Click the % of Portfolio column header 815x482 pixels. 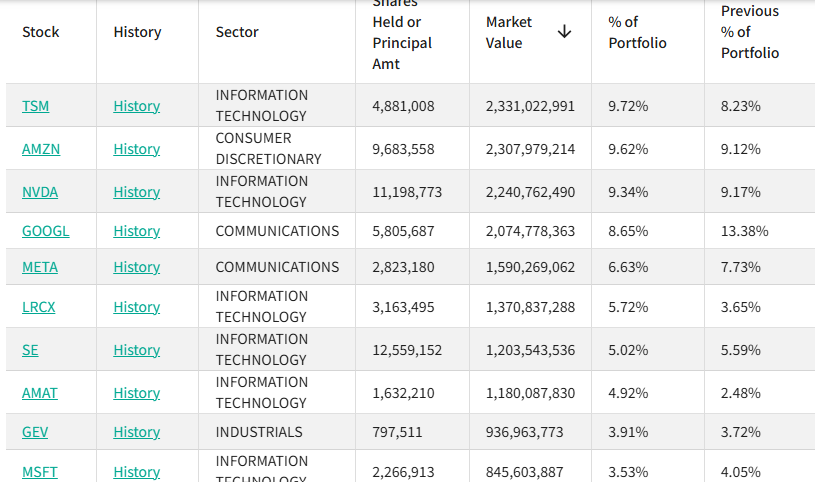tap(637, 32)
